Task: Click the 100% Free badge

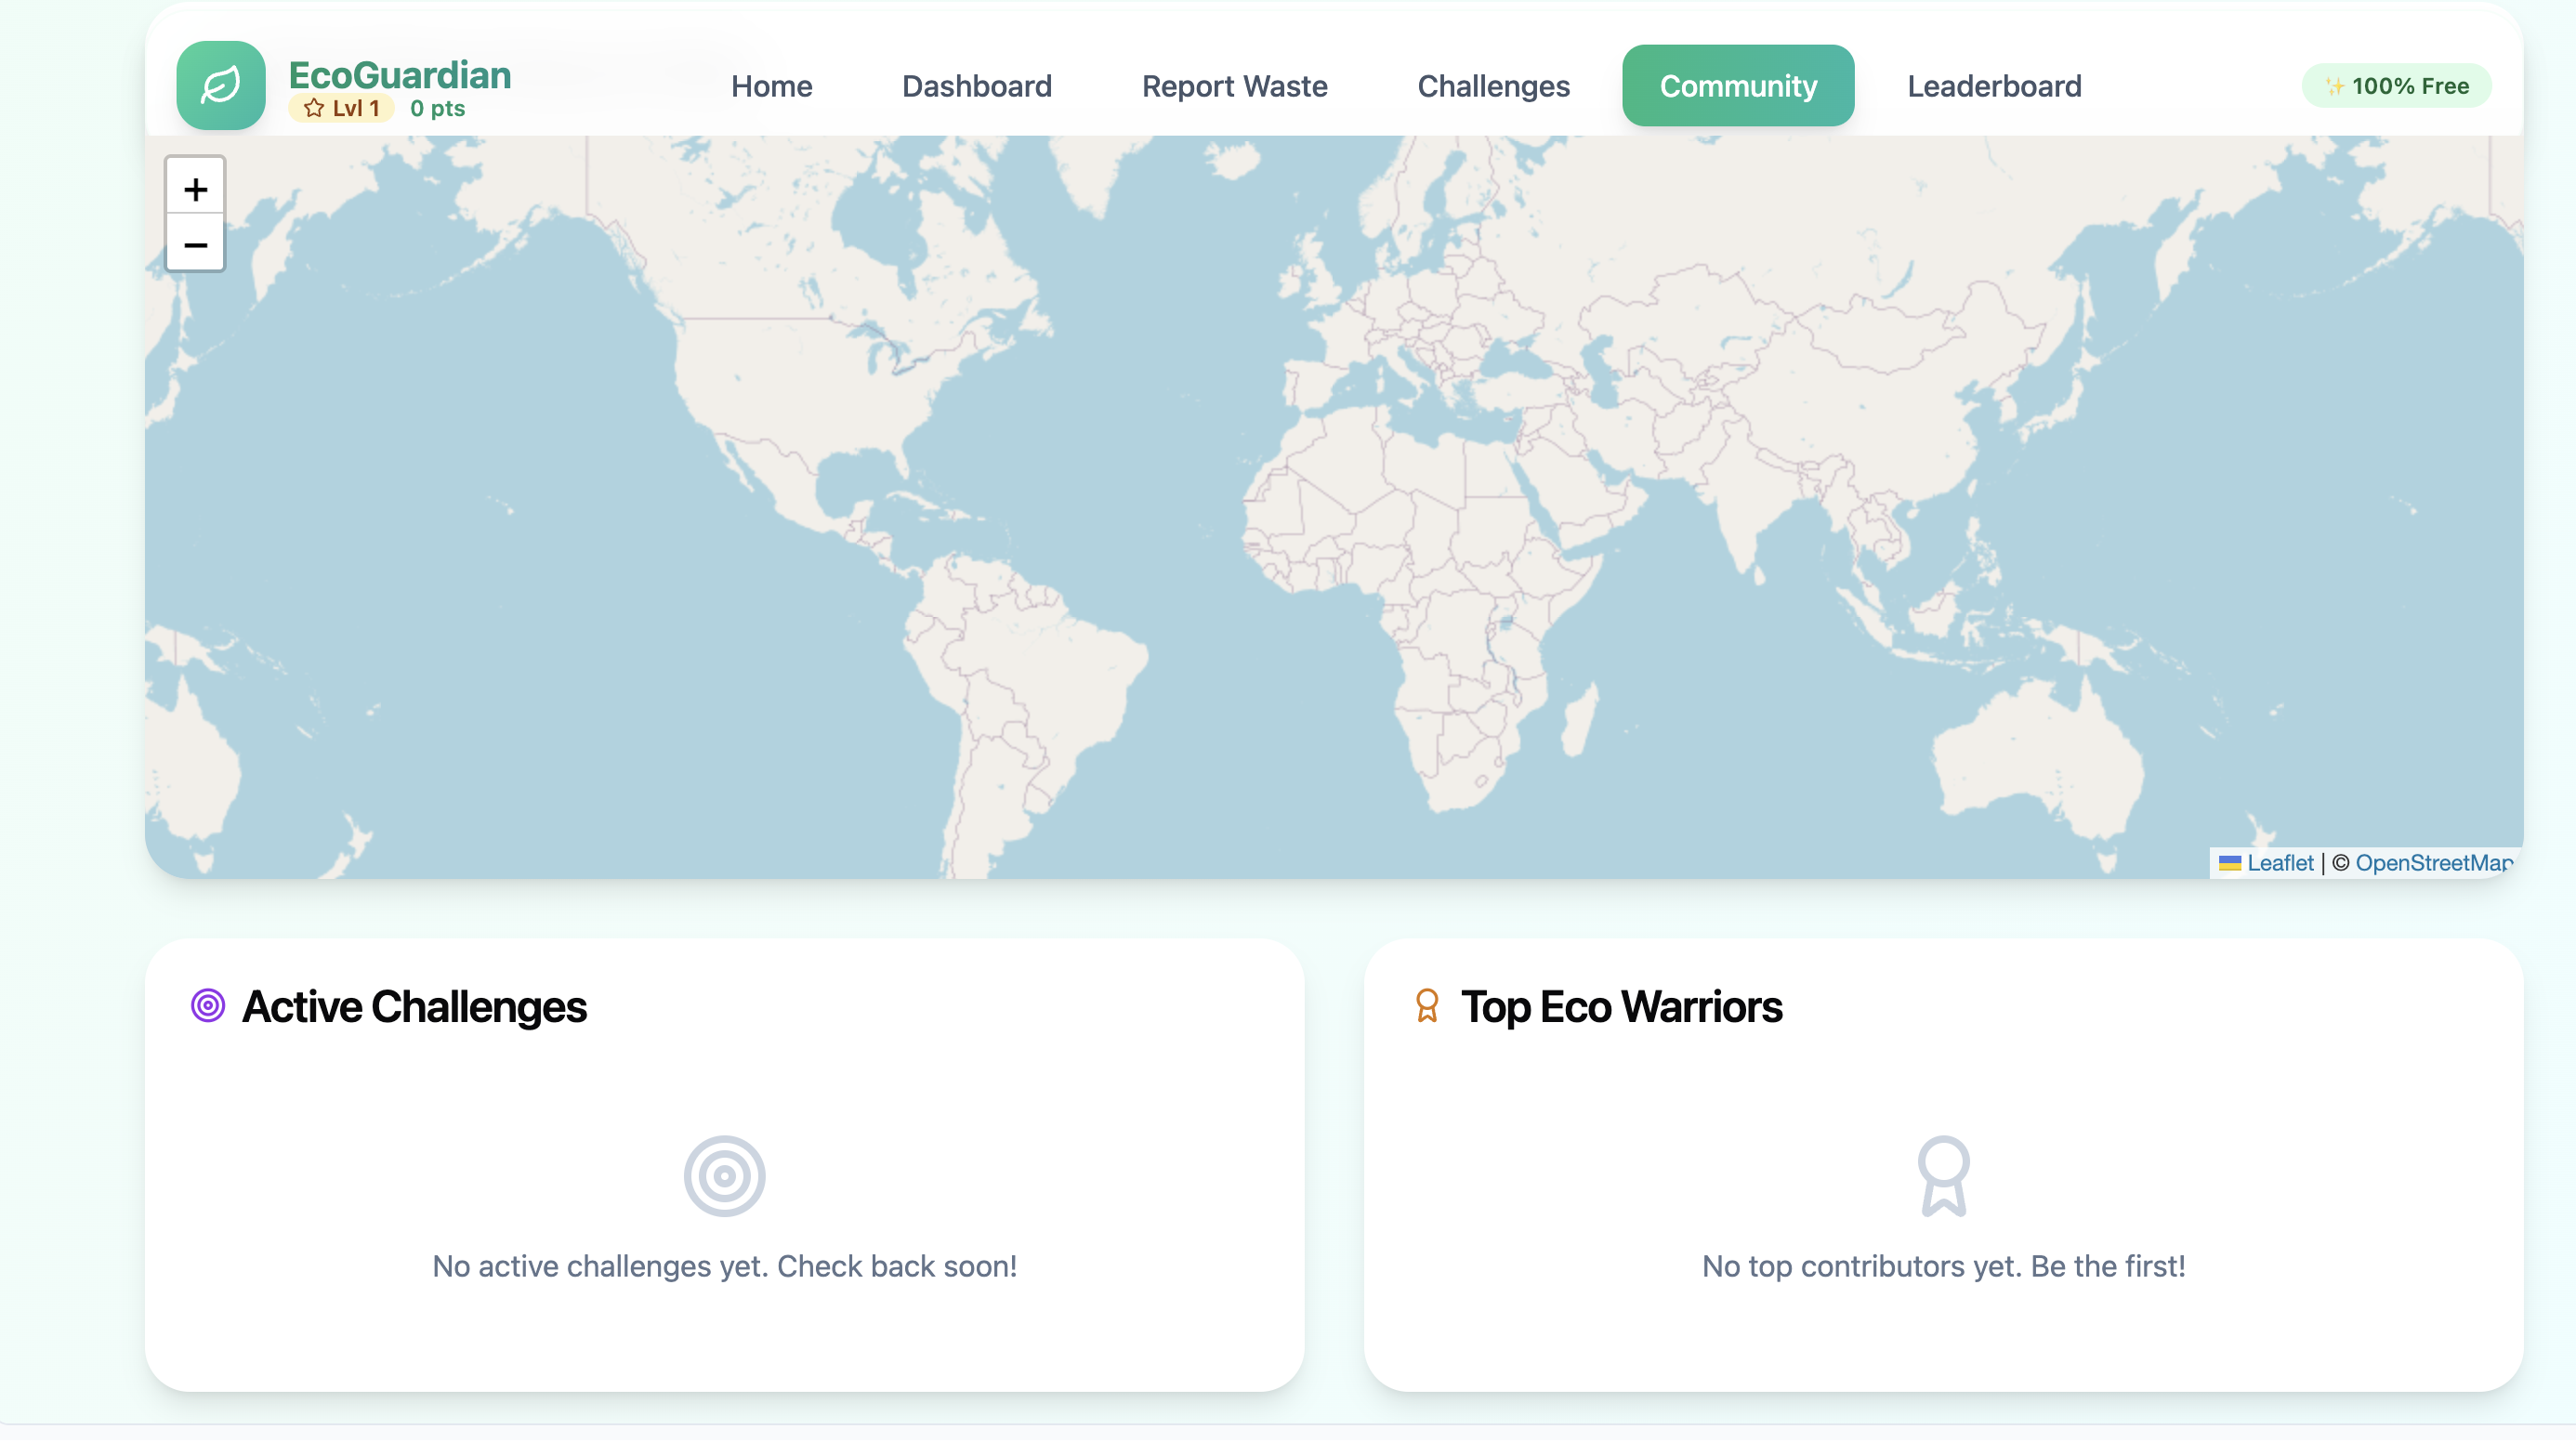Action: (x=2396, y=86)
